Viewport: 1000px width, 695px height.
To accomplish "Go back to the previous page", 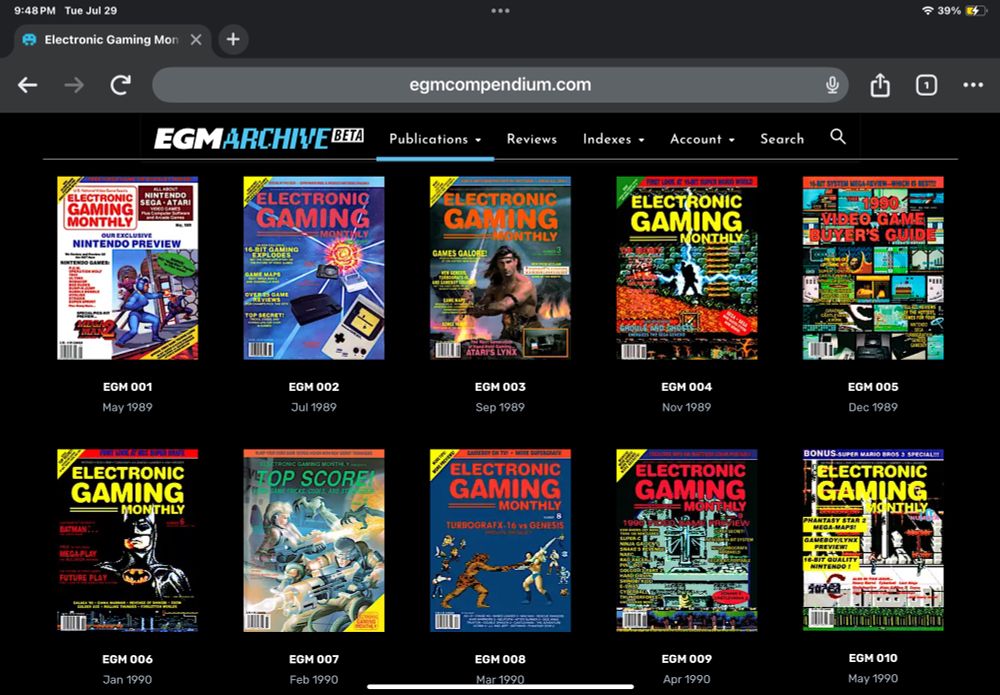I will click(x=27, y=85).
